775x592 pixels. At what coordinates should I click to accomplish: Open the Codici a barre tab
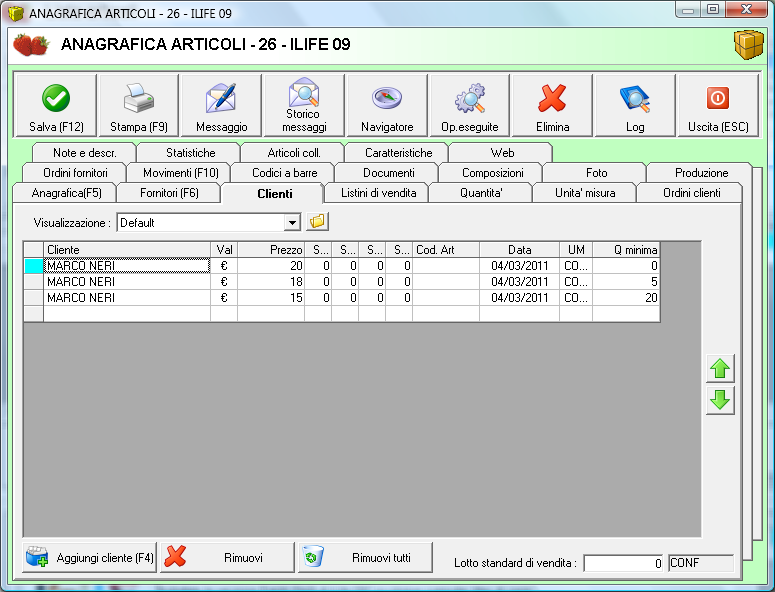tap(284, 173)
